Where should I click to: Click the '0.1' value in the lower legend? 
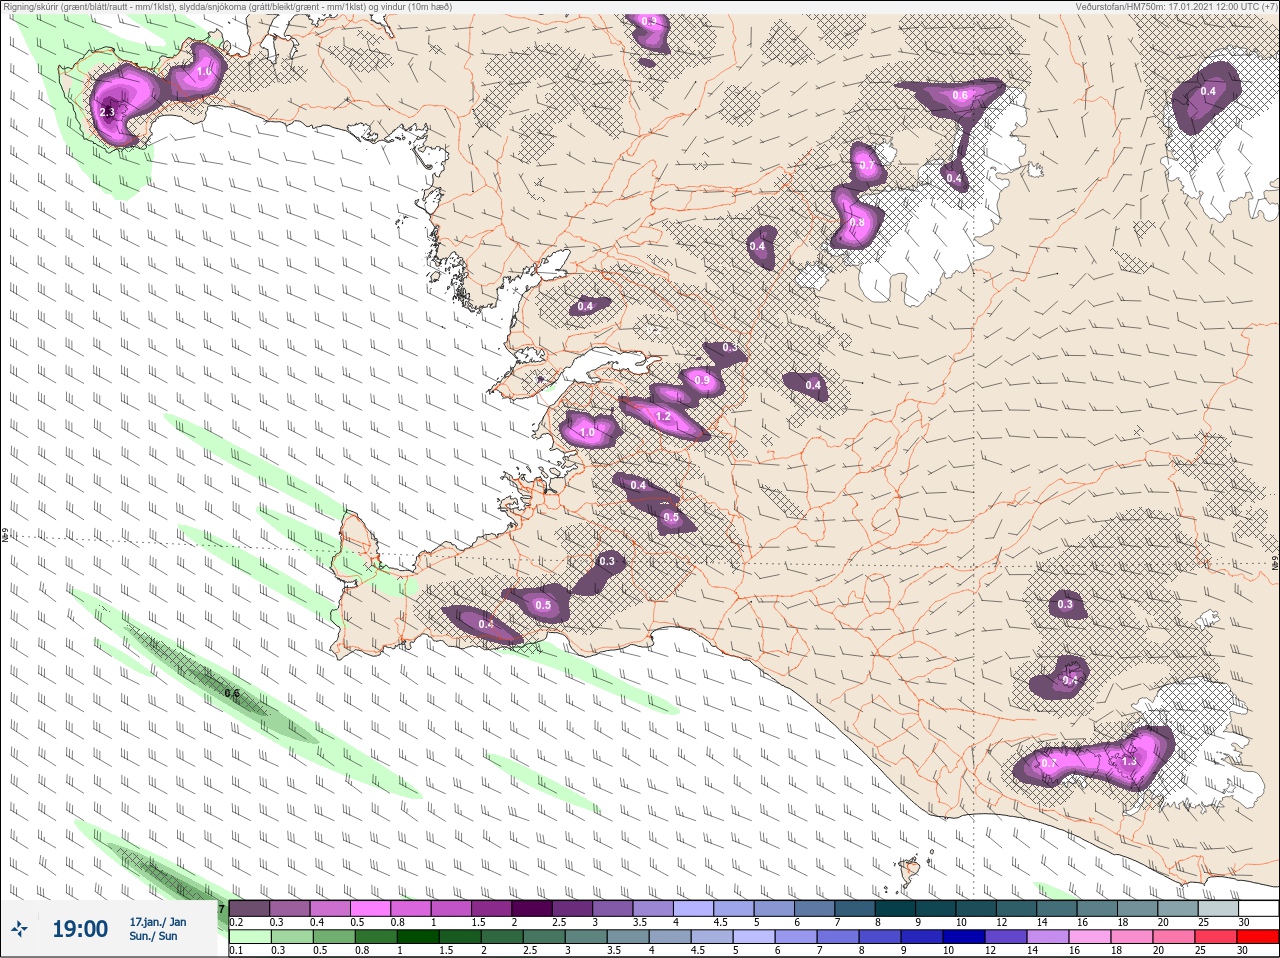235,950
